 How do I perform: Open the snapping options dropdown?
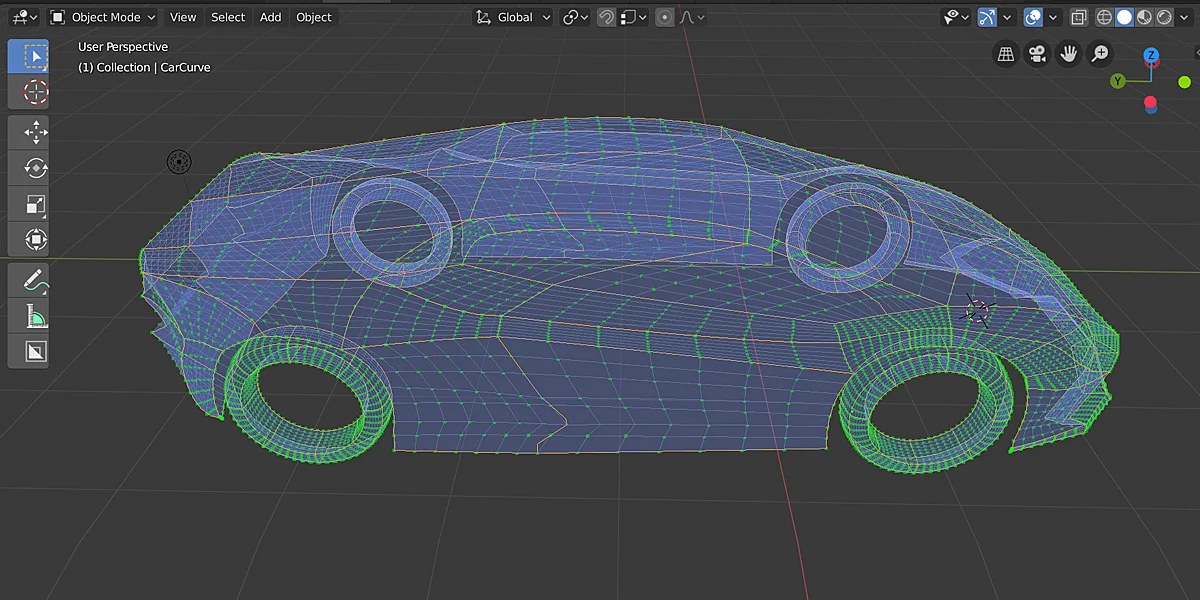point(643,17)
